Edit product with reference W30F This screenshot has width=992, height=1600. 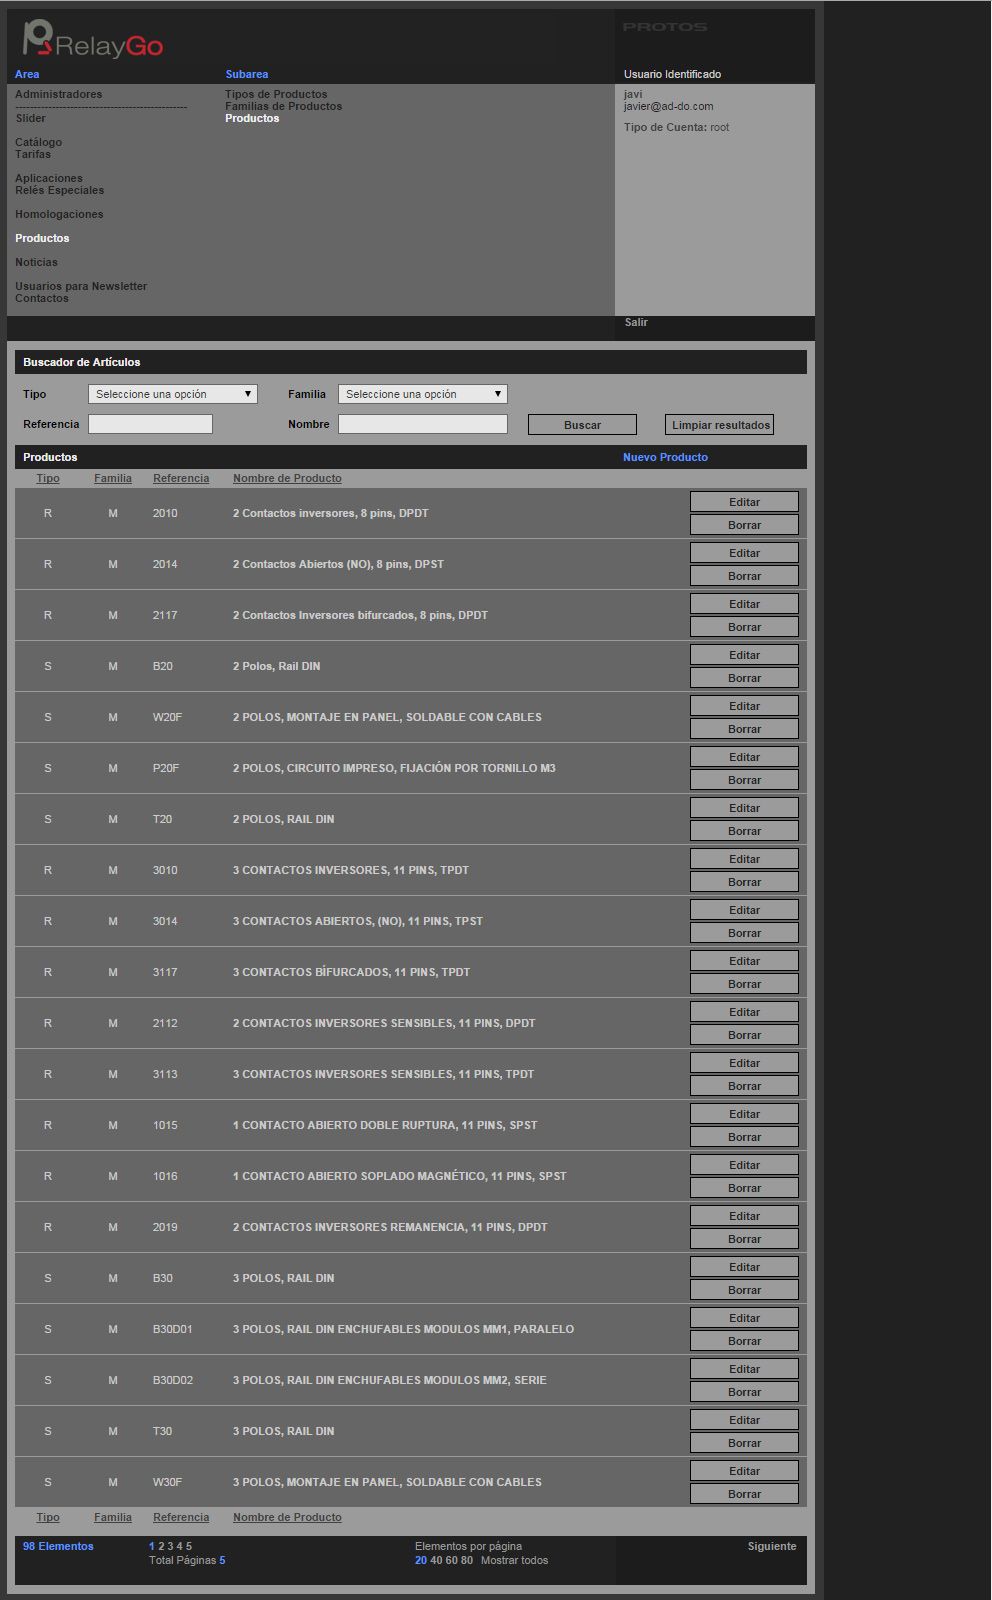tap(744, 1471)
